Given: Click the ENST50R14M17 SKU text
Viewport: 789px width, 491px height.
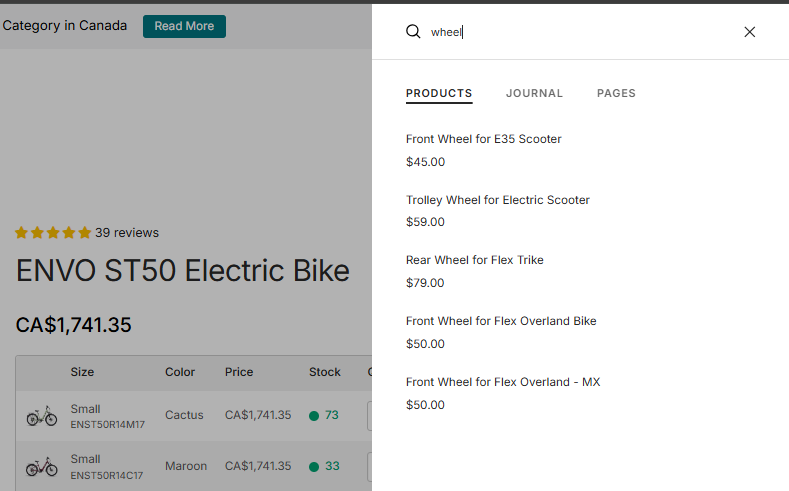Looking at the screenshot, I should coord(107,425).
